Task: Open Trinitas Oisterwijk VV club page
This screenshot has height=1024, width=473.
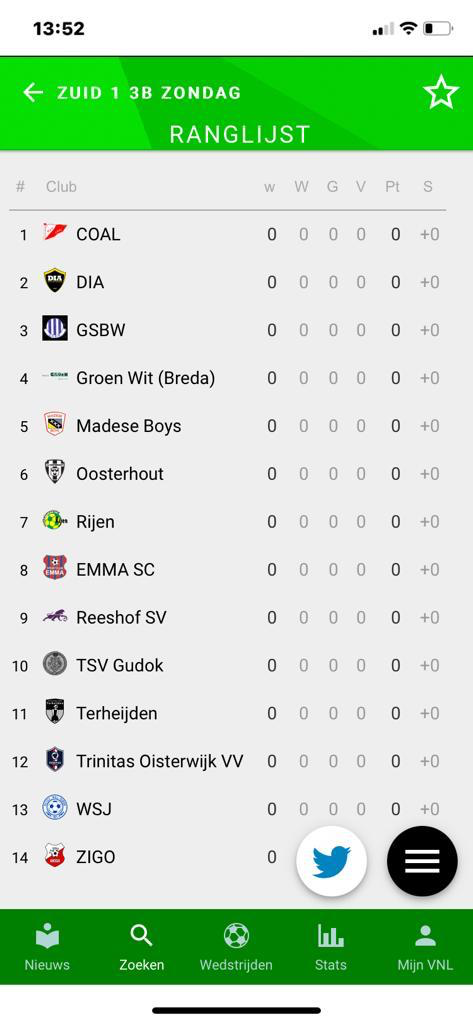Action: click(227, 761)
